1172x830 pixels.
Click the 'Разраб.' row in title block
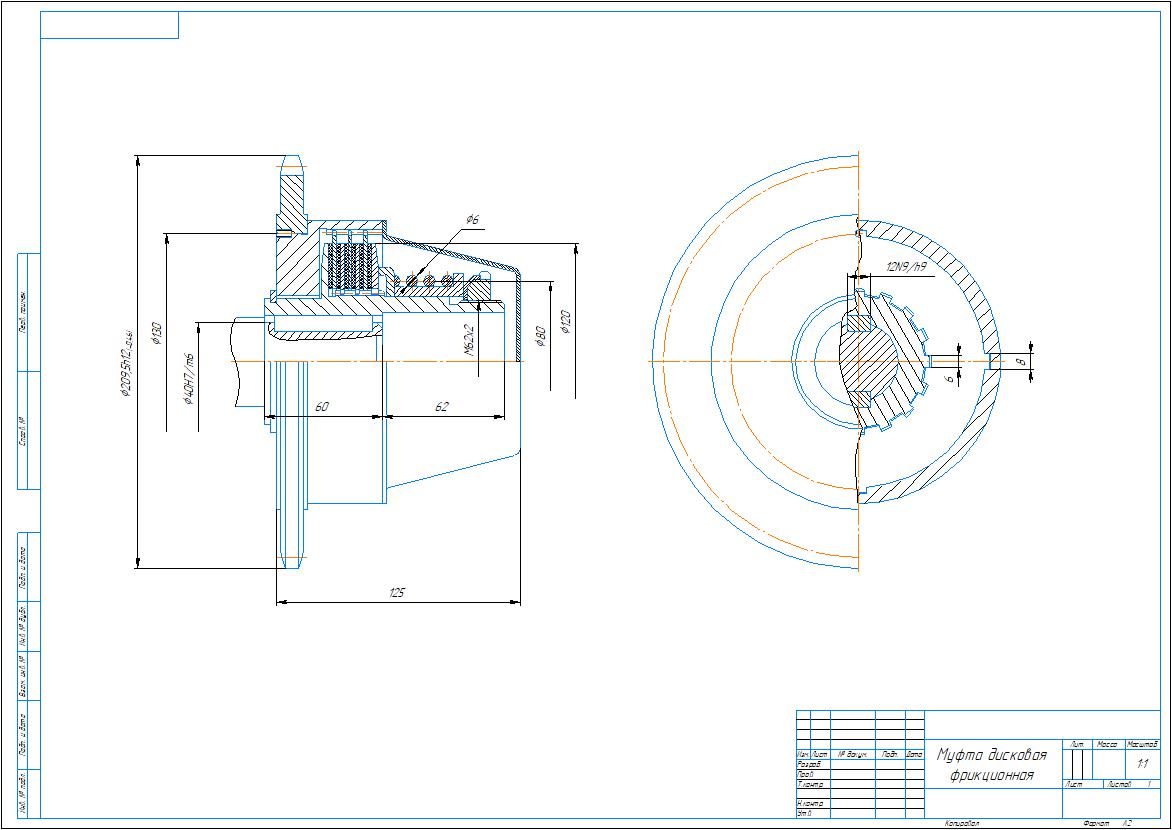pos(808,764)
